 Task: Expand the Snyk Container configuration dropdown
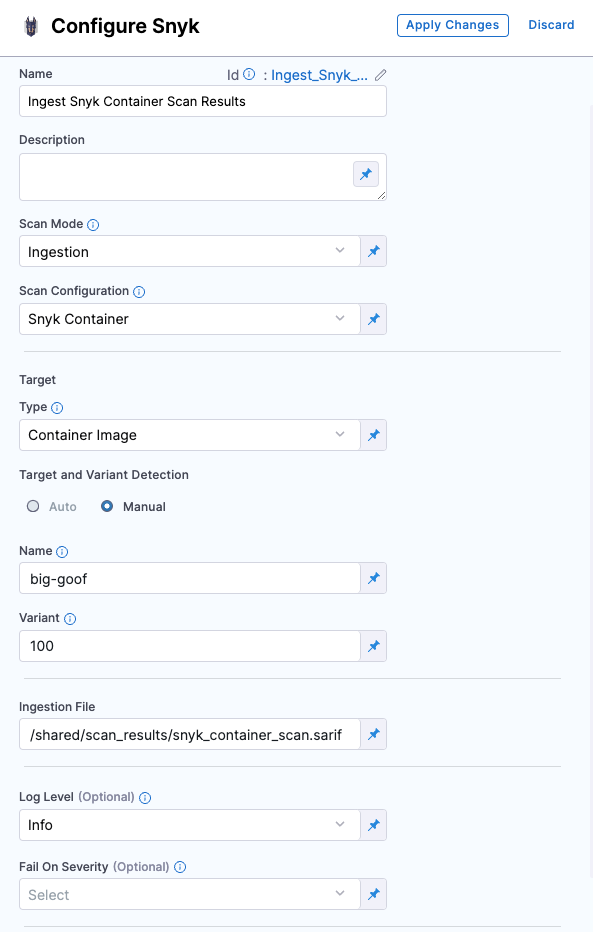click(190, 319)
